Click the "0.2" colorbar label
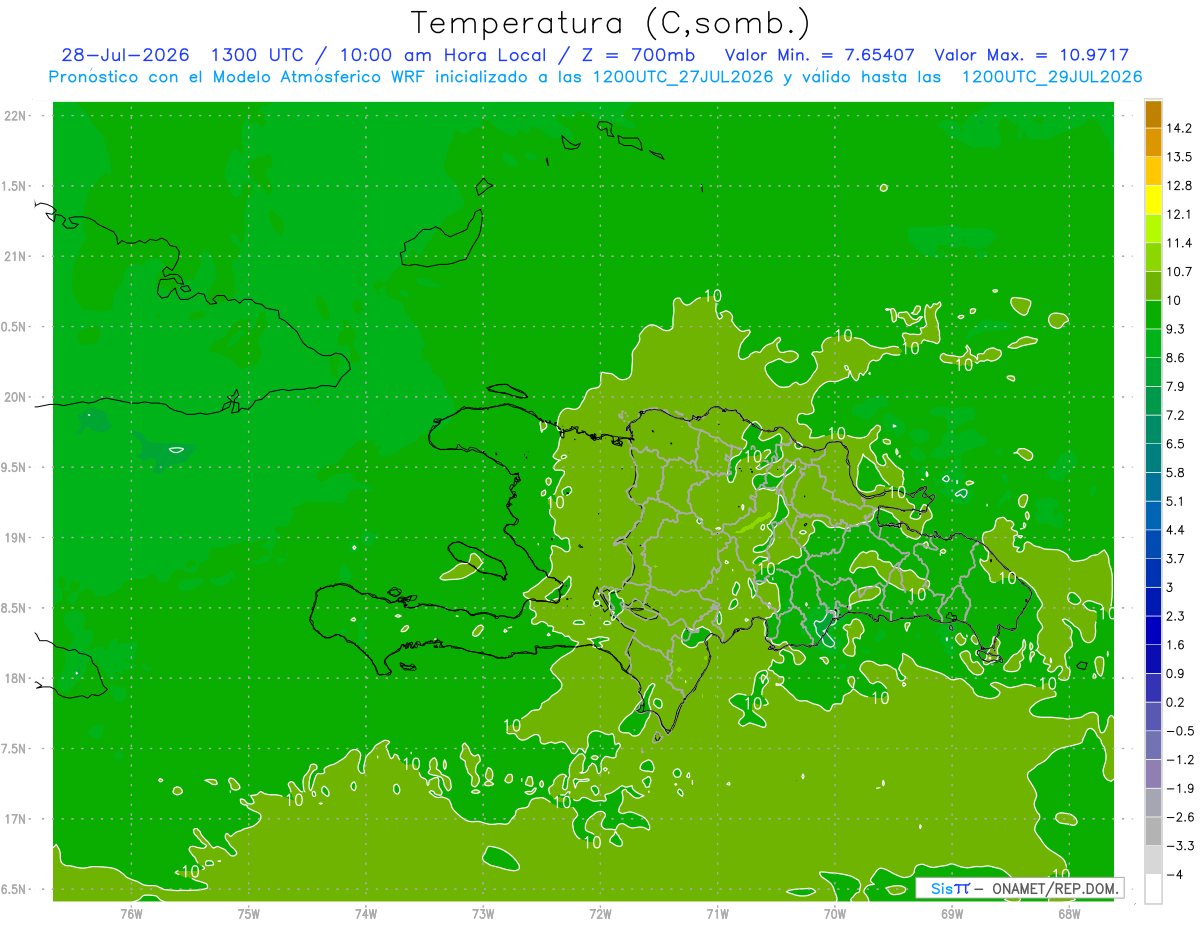Image resolution: width=1200 pixels, height=927 pixels. point(1176,702)
